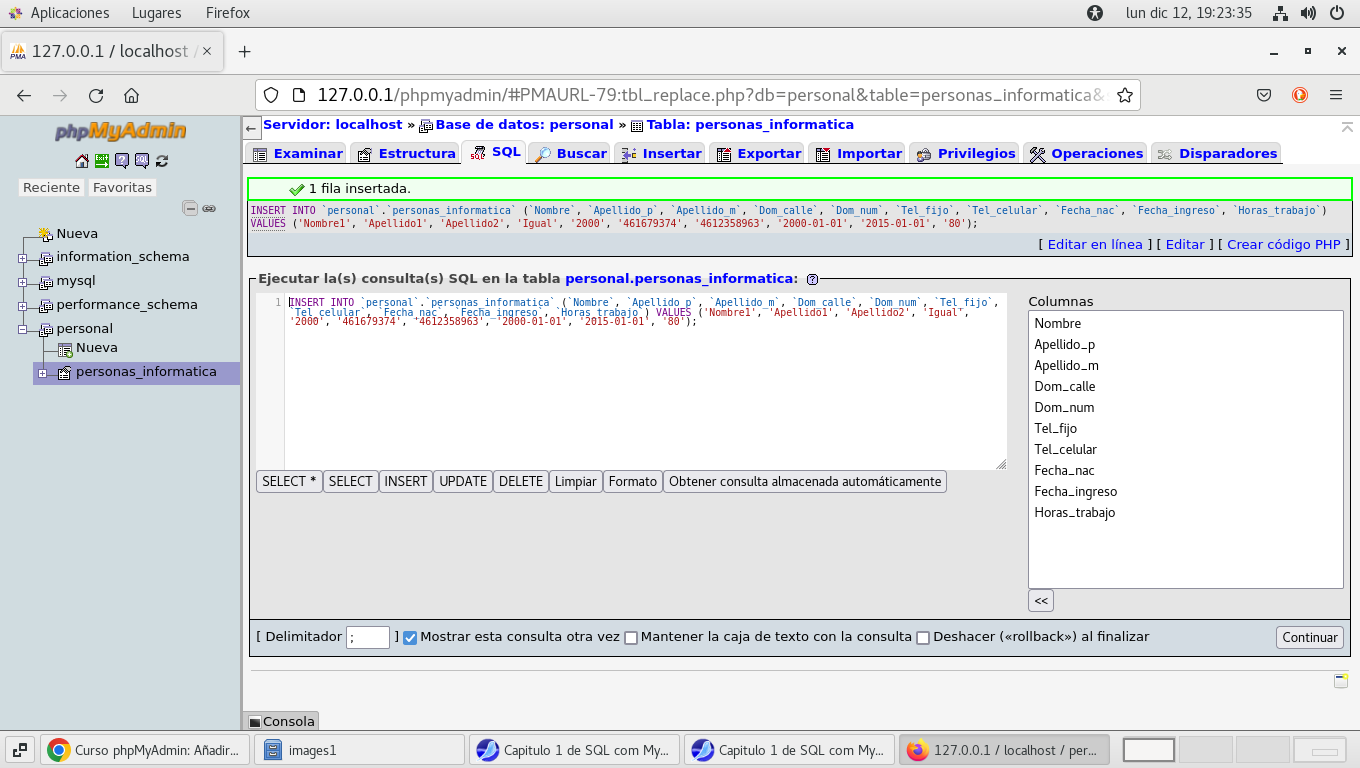
Task: Expand the information_schema database node
Action: point(22,258)
